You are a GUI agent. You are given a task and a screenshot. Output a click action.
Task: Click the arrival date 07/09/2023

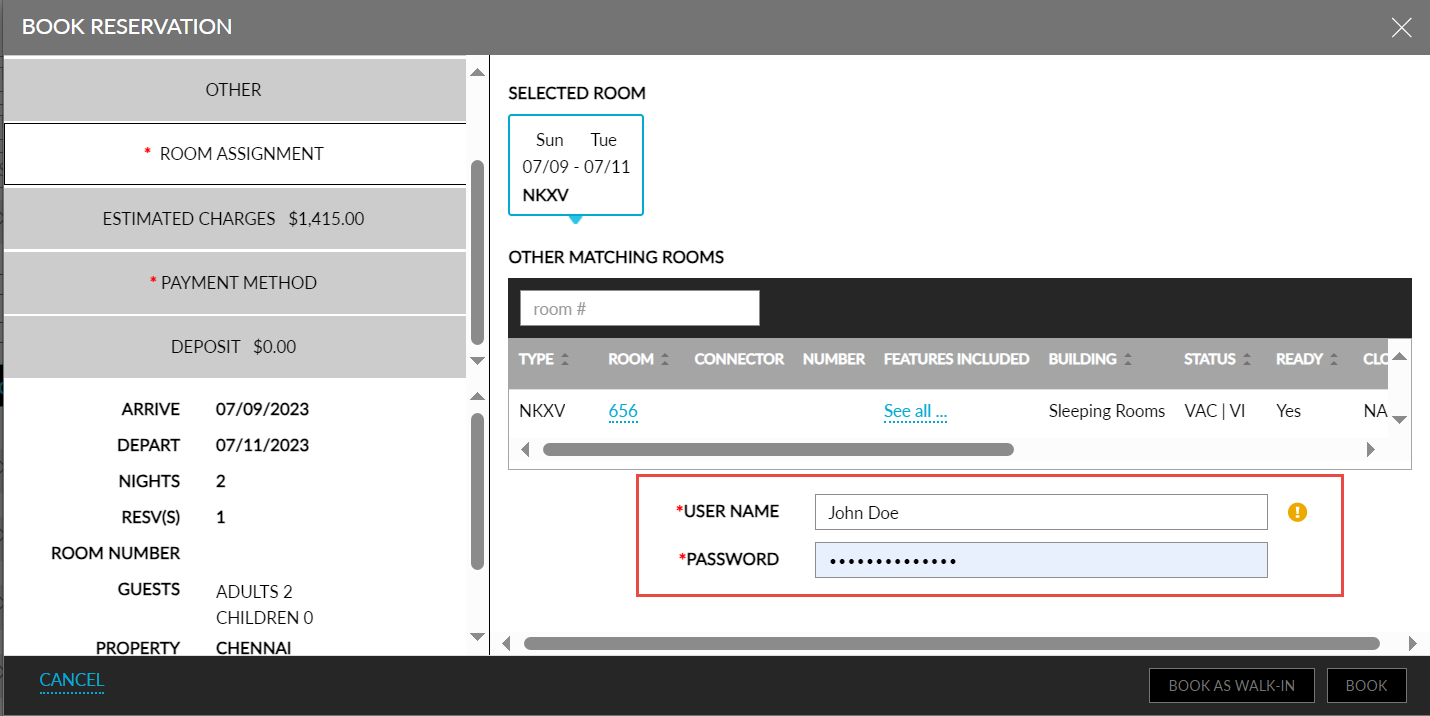pos(262,409)
